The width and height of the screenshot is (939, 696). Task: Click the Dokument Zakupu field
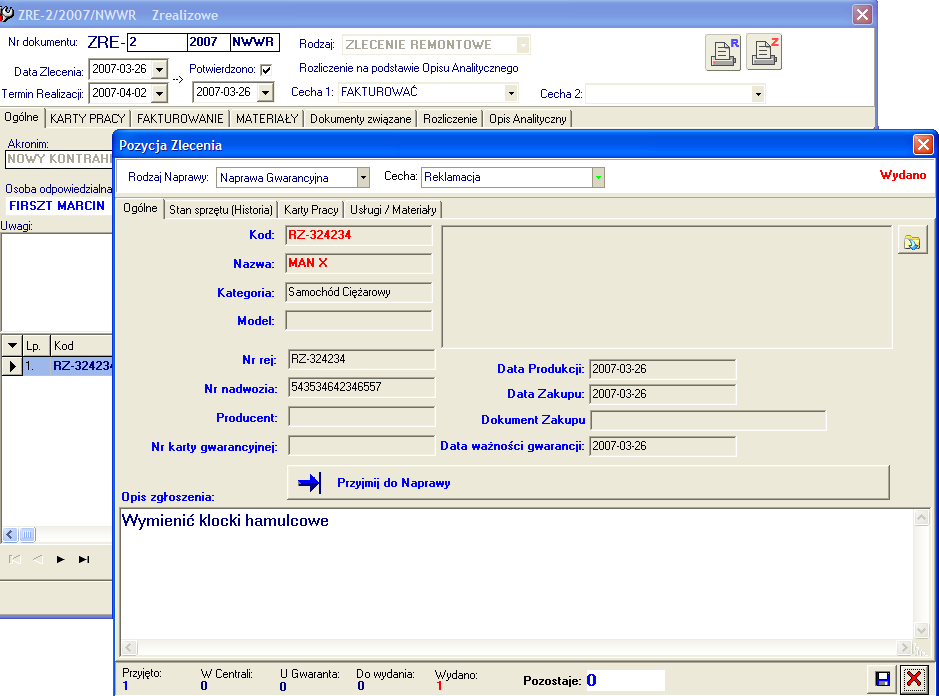coord(708,420)
